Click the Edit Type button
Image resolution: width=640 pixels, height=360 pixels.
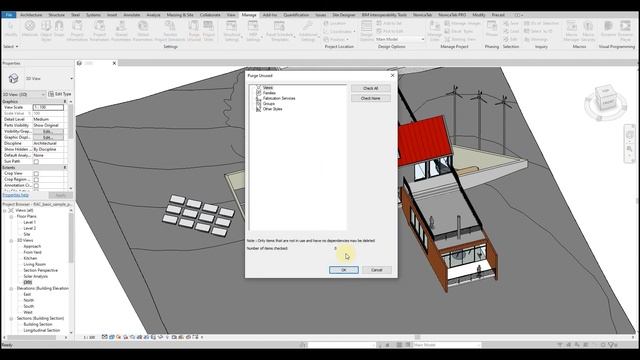pos(60,94)
